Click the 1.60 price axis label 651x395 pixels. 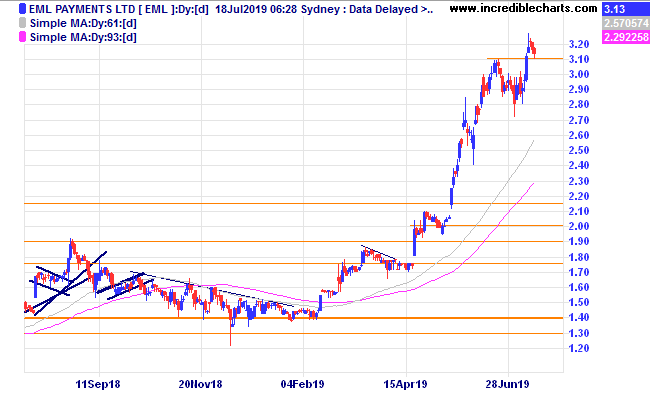point(579,287)
